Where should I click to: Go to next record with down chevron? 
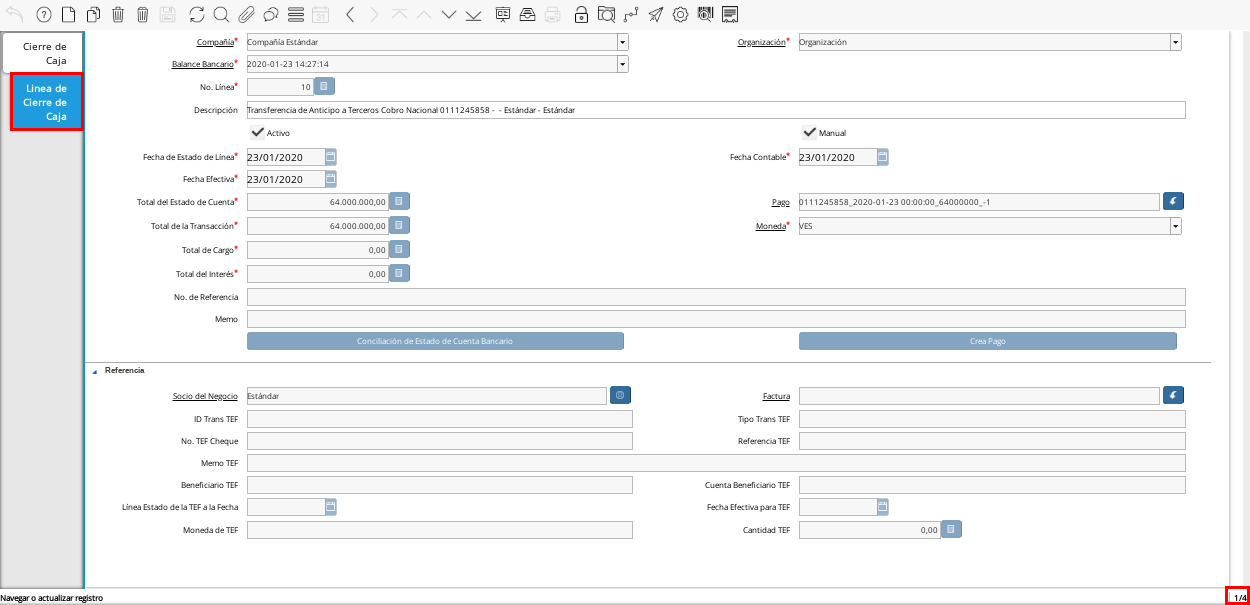pyautogui.click(x=448, y=14)
